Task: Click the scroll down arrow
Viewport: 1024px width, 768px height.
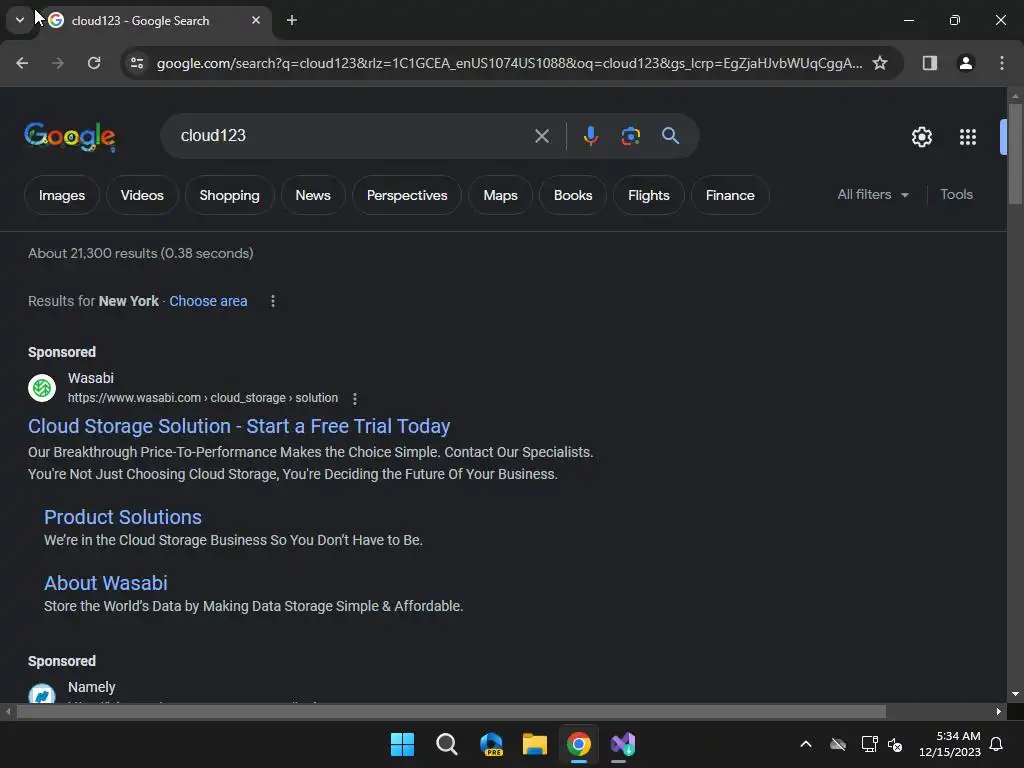Action: coord(1015,694)
